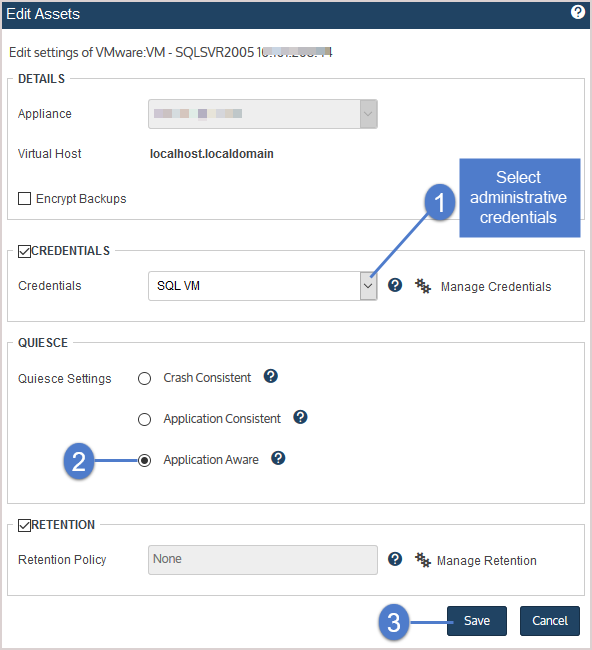
Task: Click the gear icon beside Manage Retention
Action: coord(423,560)
